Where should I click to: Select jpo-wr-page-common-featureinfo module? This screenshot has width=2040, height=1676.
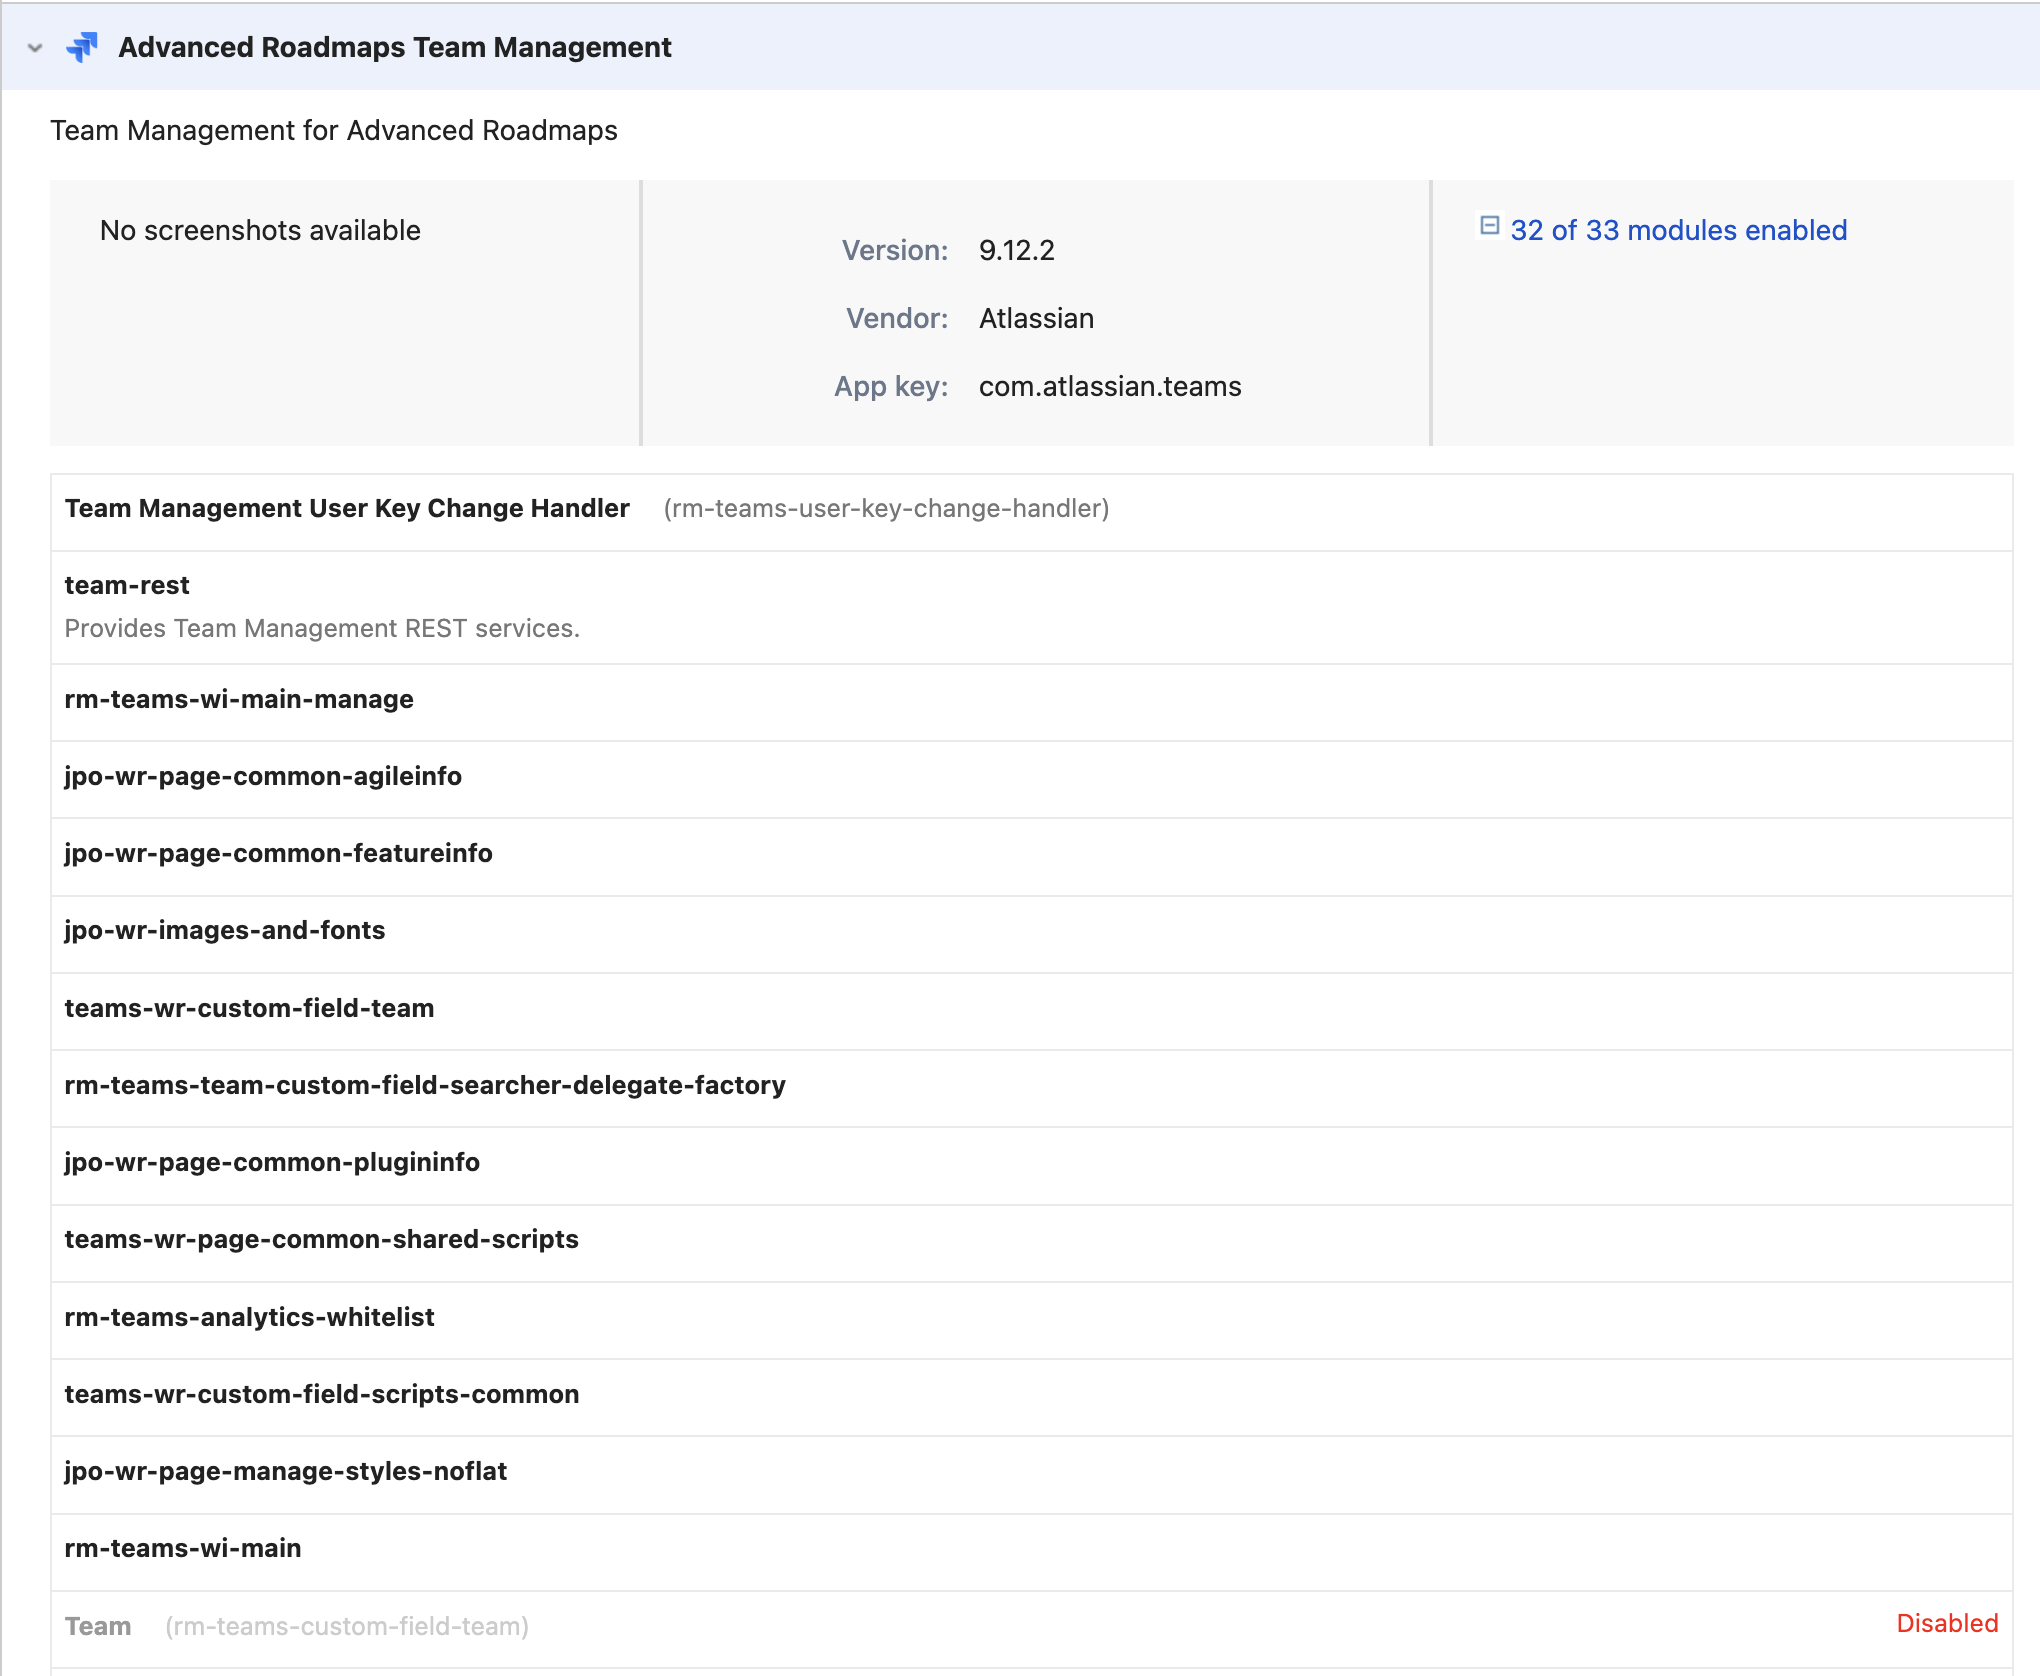[x=278, y=853]
